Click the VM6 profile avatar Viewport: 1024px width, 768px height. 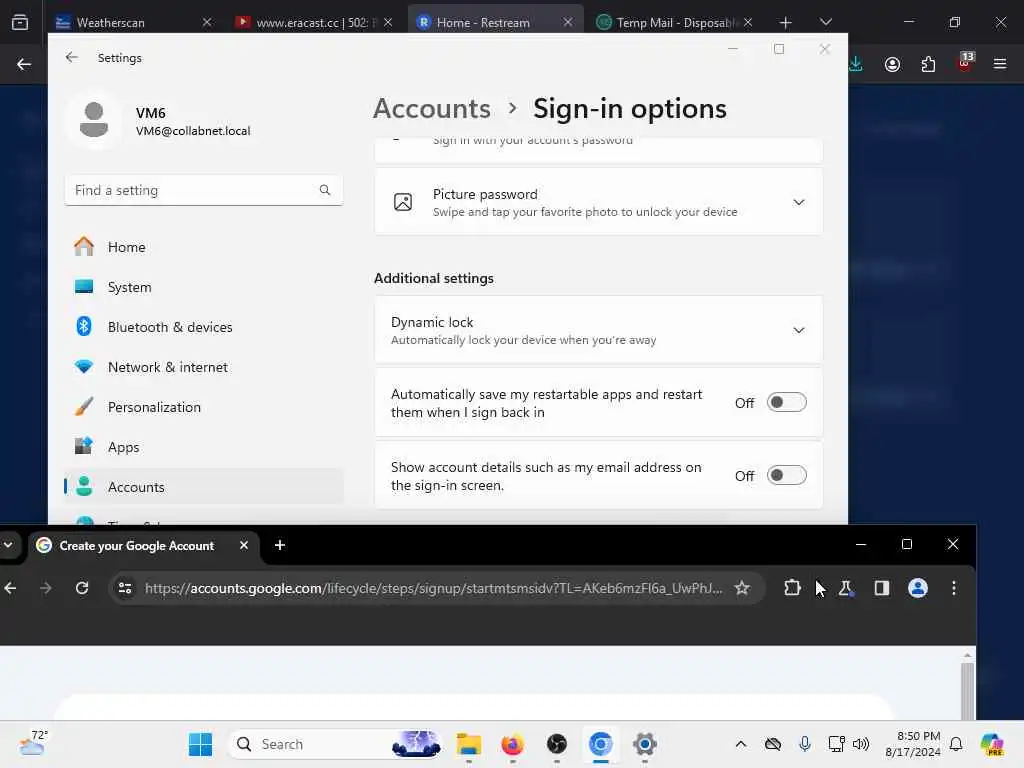pos(93,120)
